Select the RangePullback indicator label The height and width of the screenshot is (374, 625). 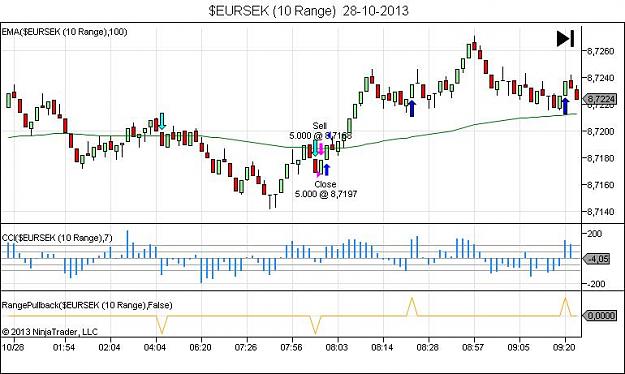tap(87, 305)
